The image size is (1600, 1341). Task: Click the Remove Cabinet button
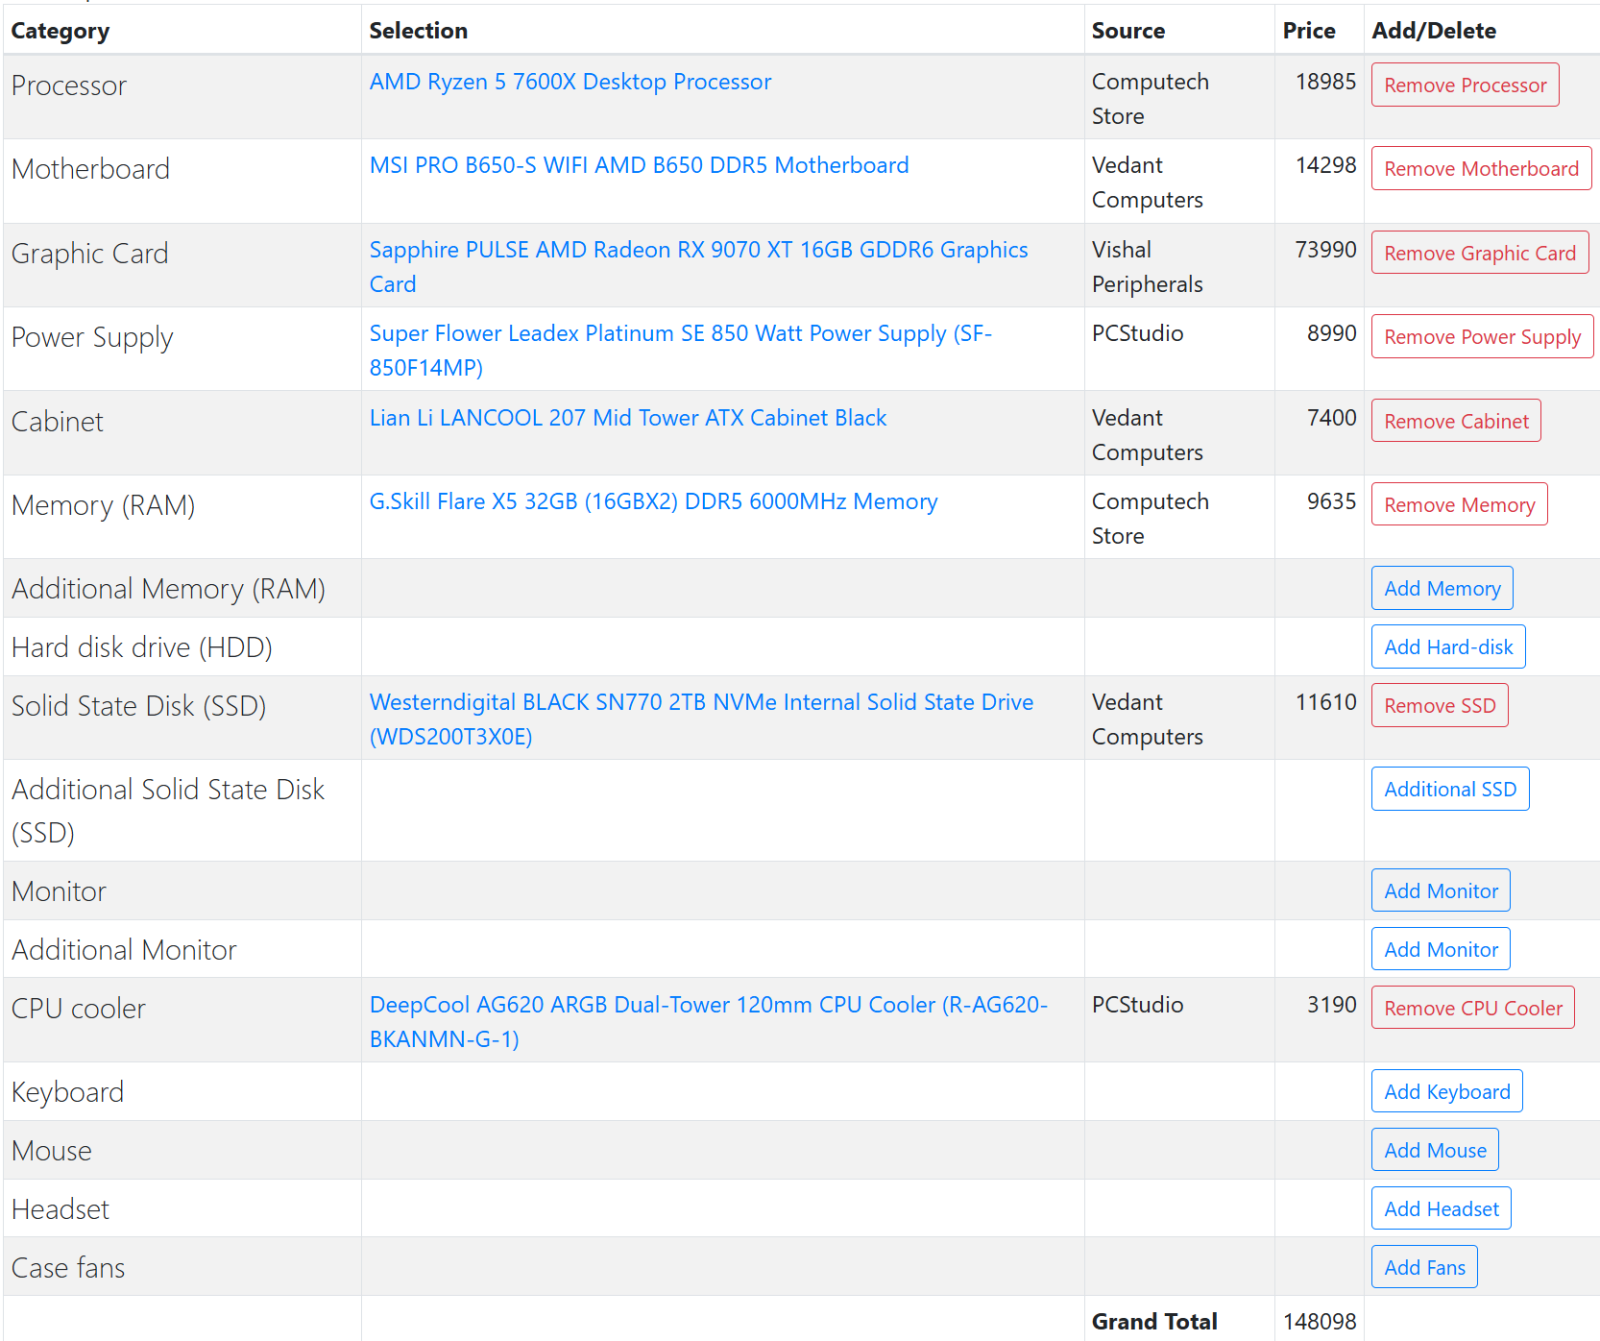1455,421
